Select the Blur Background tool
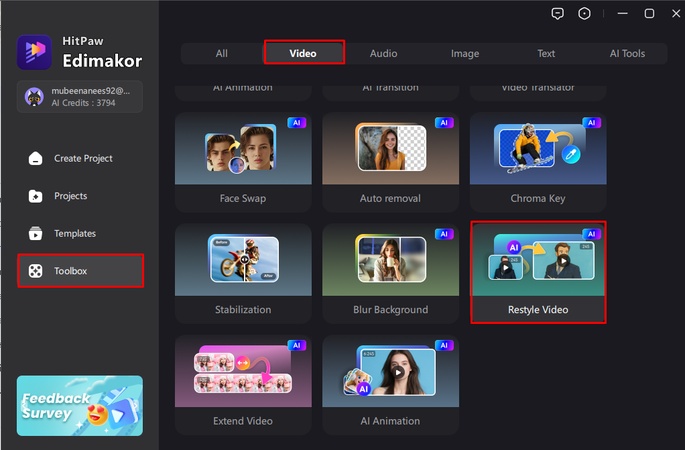 [x=391, y=273]
